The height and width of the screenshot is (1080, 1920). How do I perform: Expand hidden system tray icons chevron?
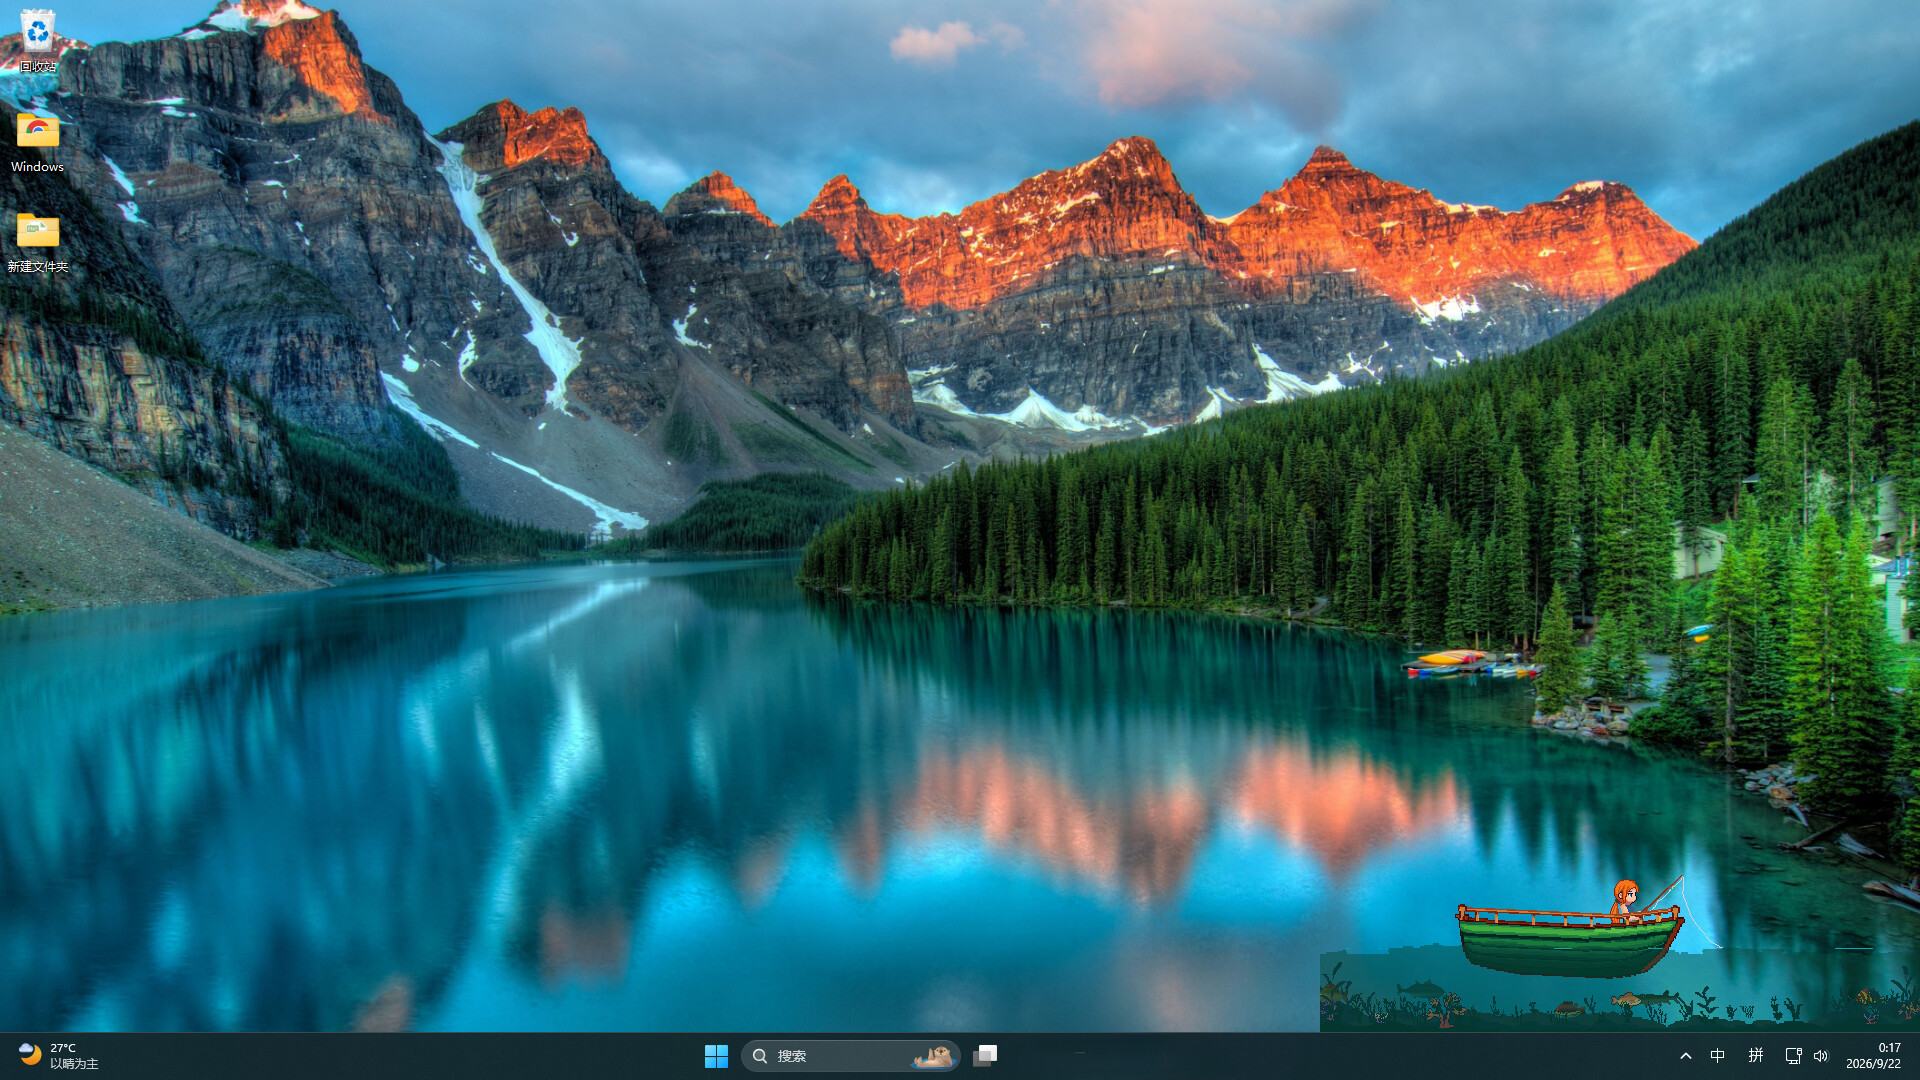coord(1686,1056)
